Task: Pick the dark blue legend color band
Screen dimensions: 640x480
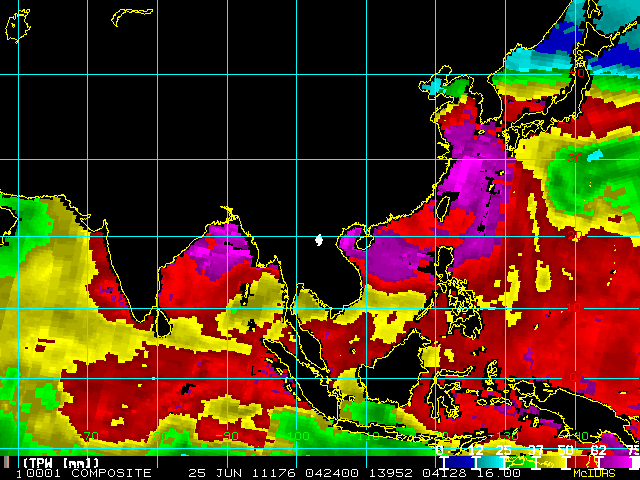Action: 460,462
